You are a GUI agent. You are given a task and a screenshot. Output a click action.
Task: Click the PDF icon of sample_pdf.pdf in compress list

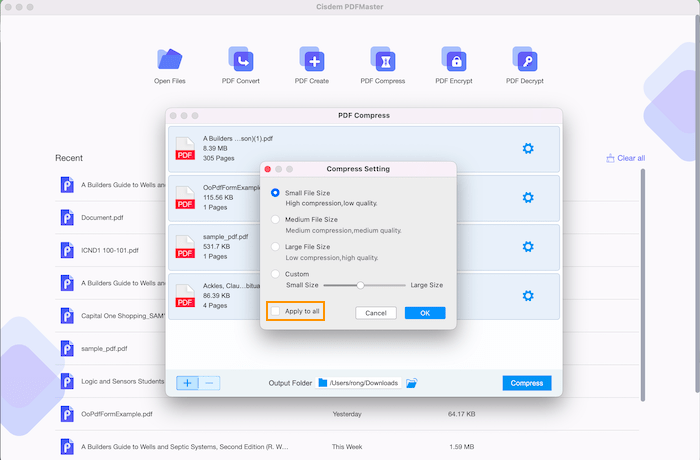(185, 247)
